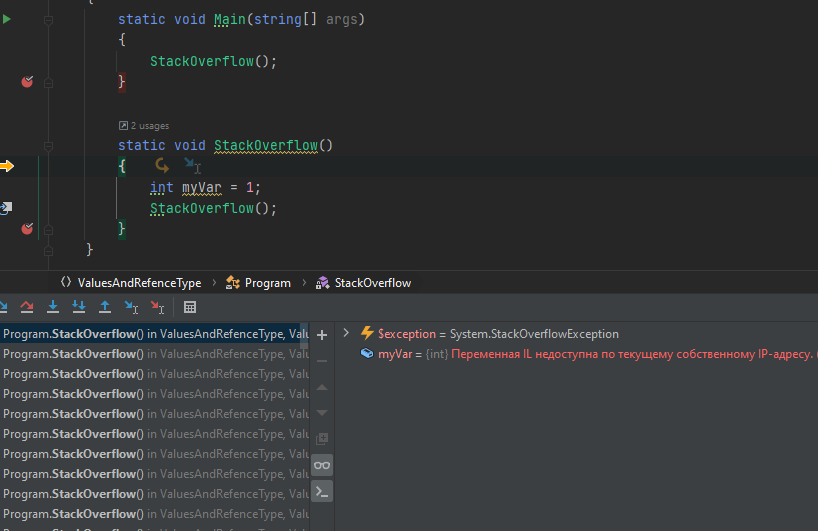The height and width of the screenshot is (531, 818).
Task: Click fold end marker at StackOverflow's closing brace
Action: coord(49,230)
